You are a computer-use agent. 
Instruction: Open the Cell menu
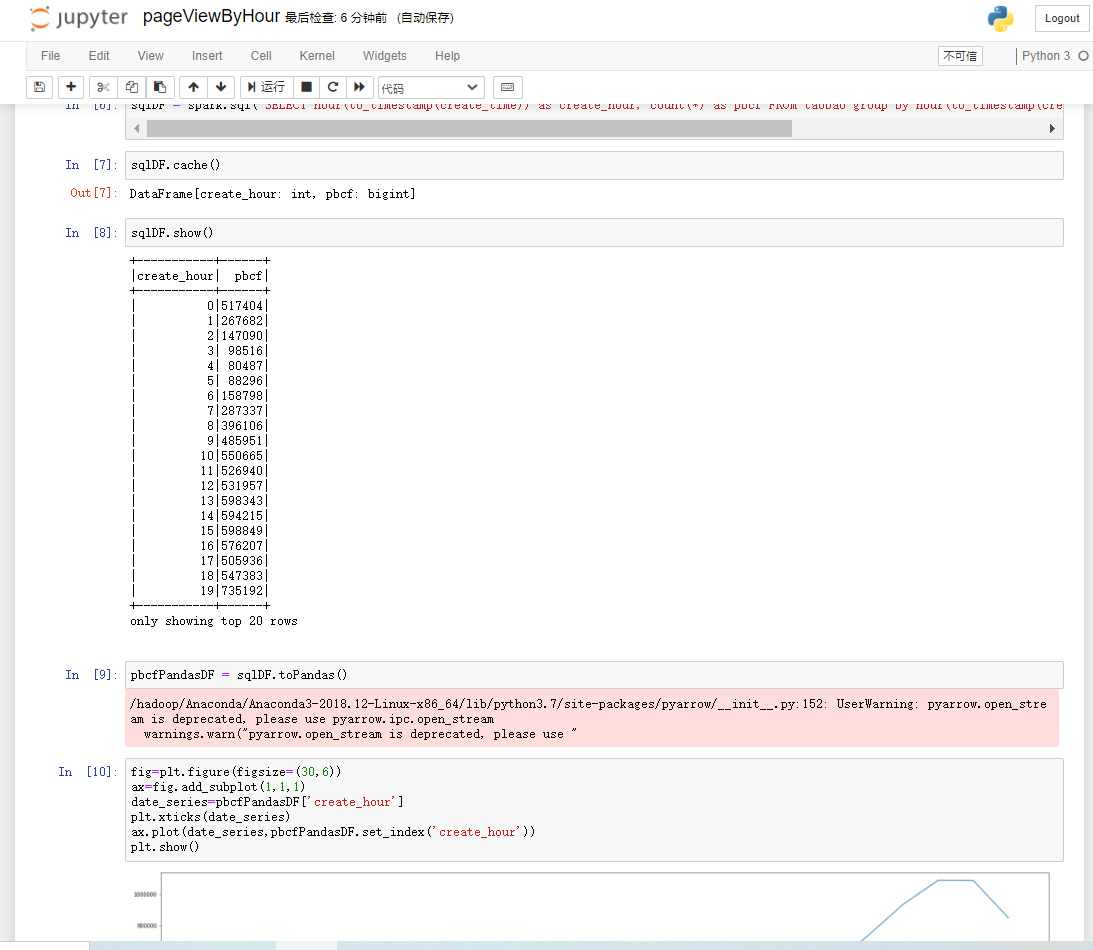pyautogui.click(x=261, y=56)
